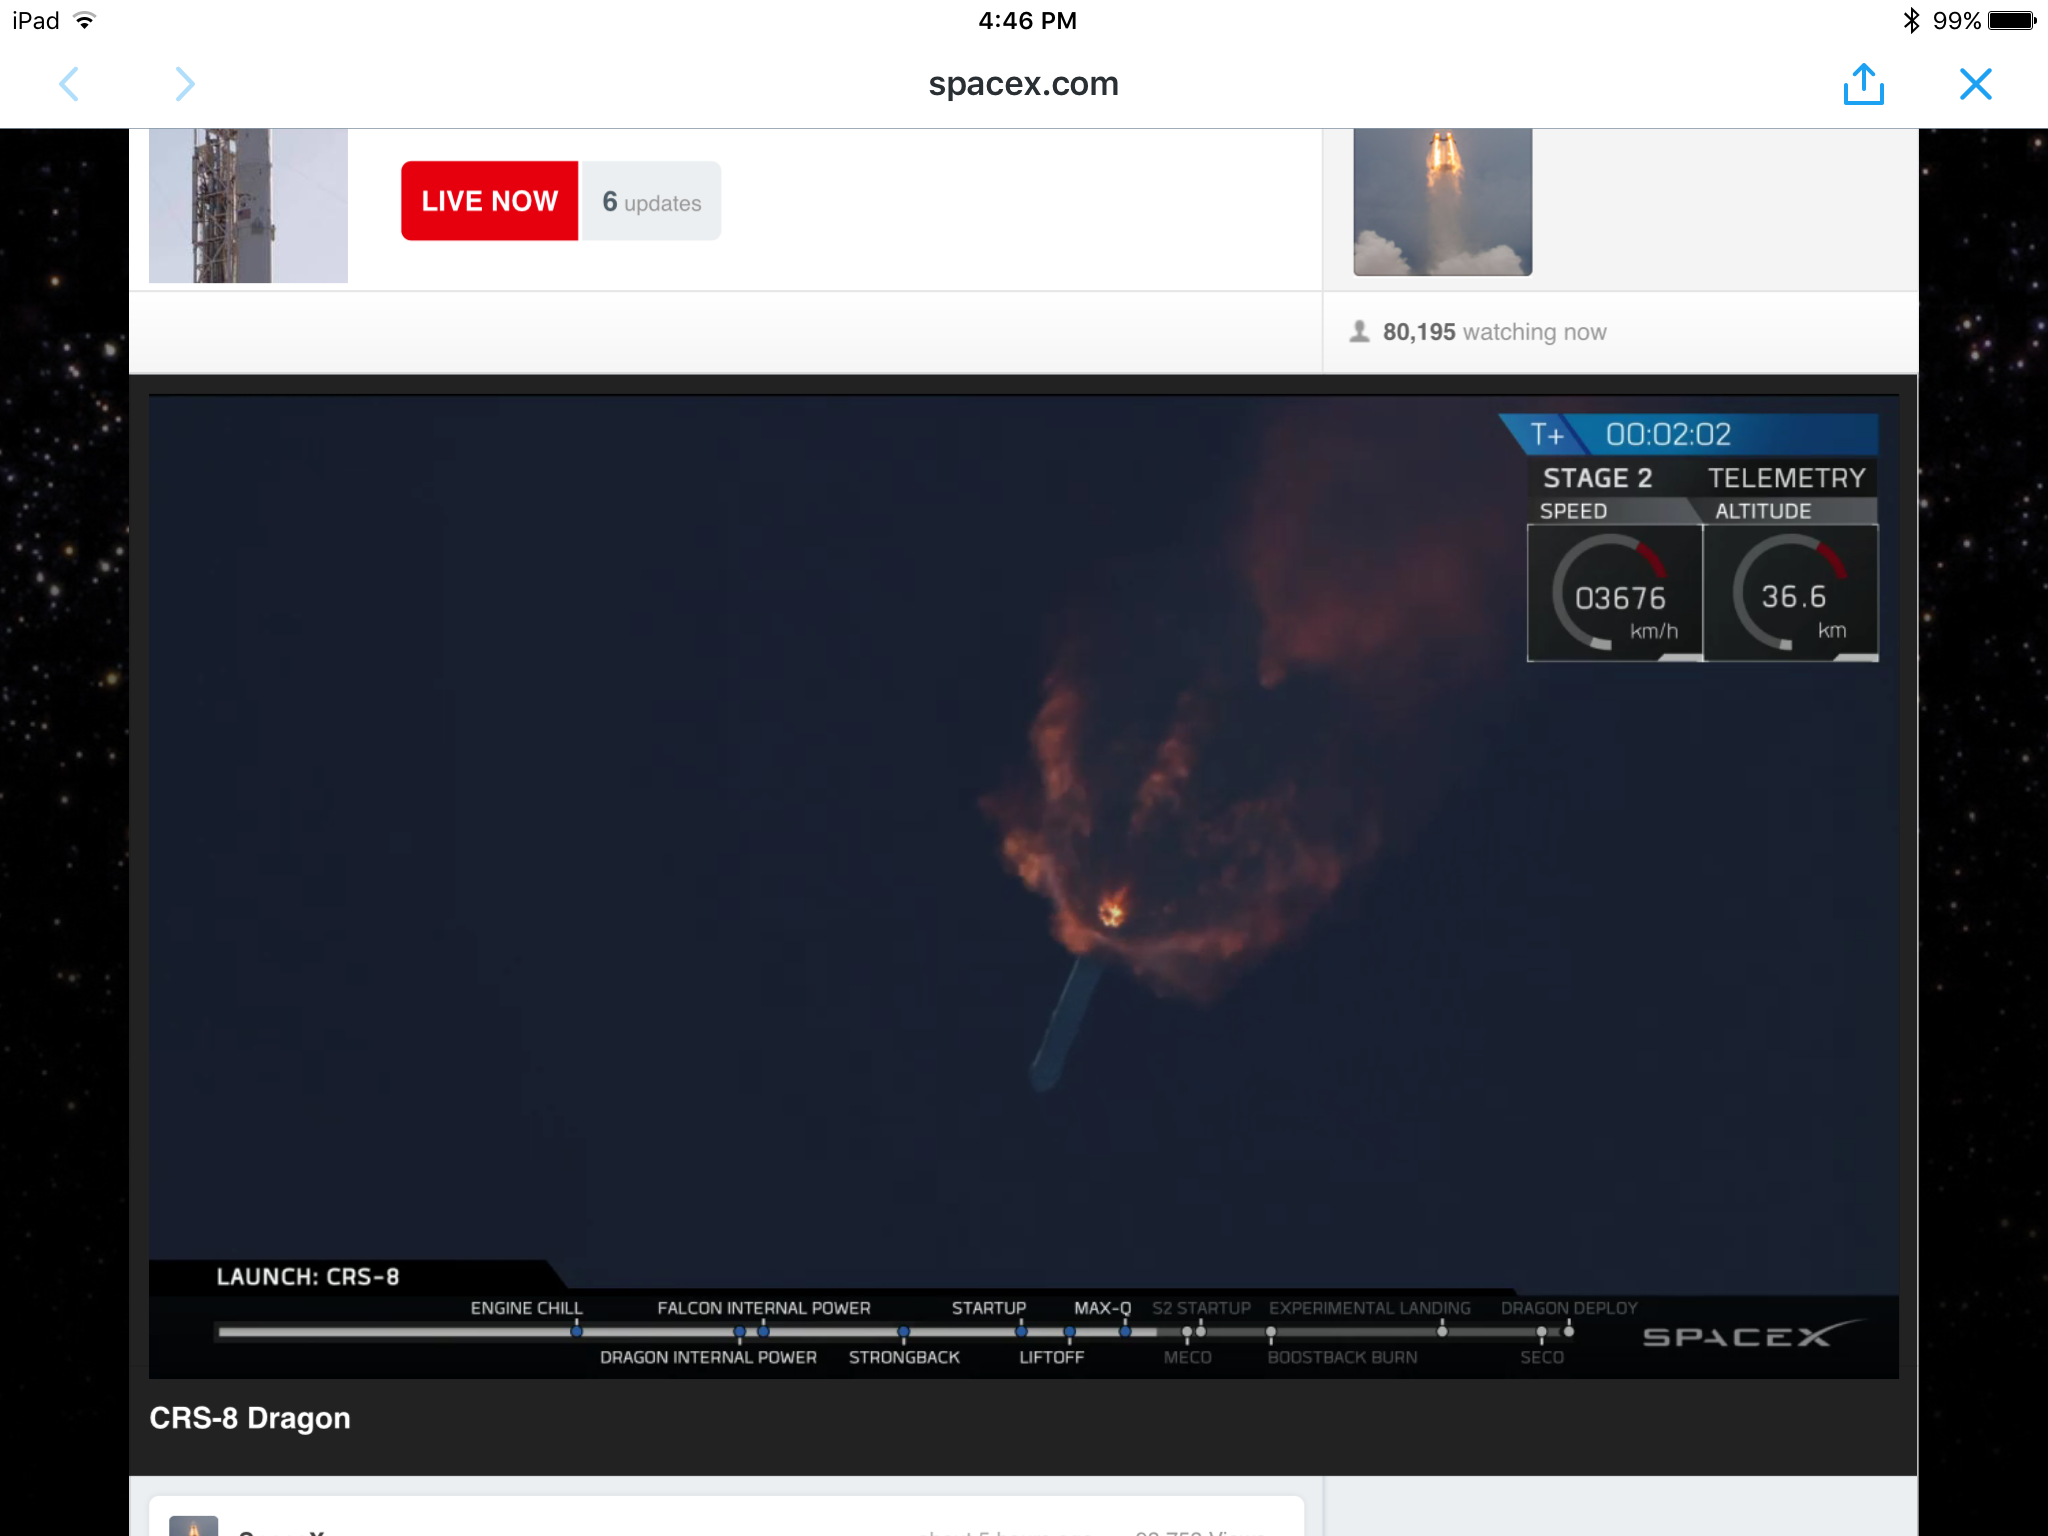
Task: Tap the SpaceX logo in the video
Action: pyautogui.click(x=1754, y=1334)
